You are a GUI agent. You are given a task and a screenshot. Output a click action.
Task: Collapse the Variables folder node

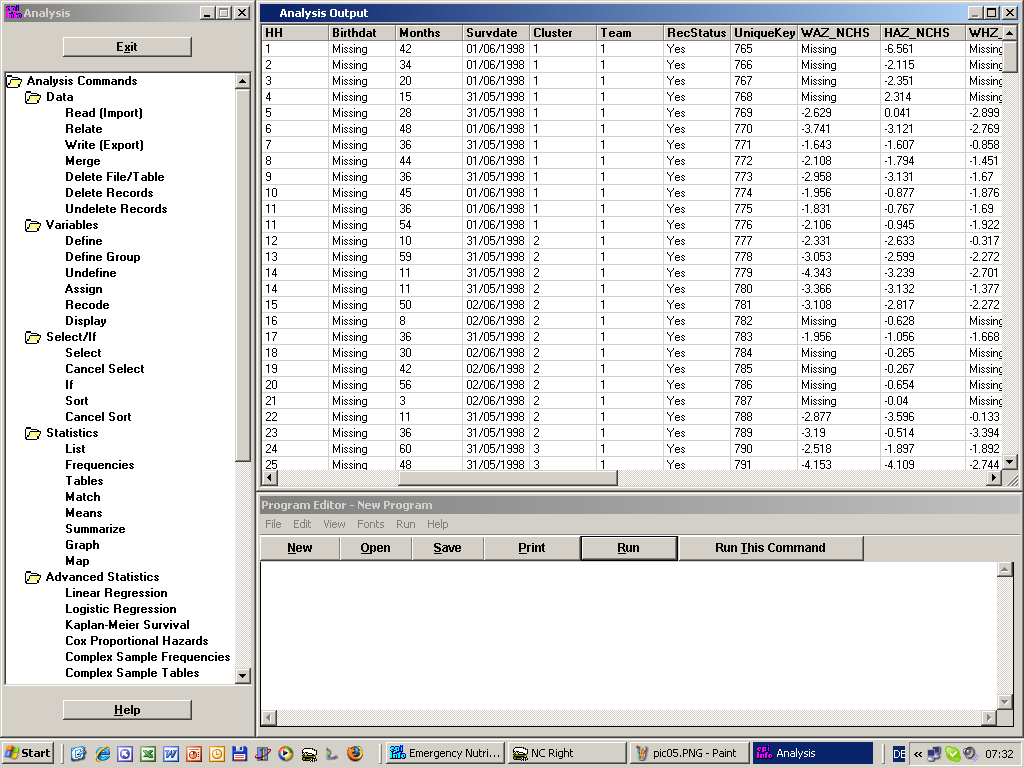(x=34, y=225)
